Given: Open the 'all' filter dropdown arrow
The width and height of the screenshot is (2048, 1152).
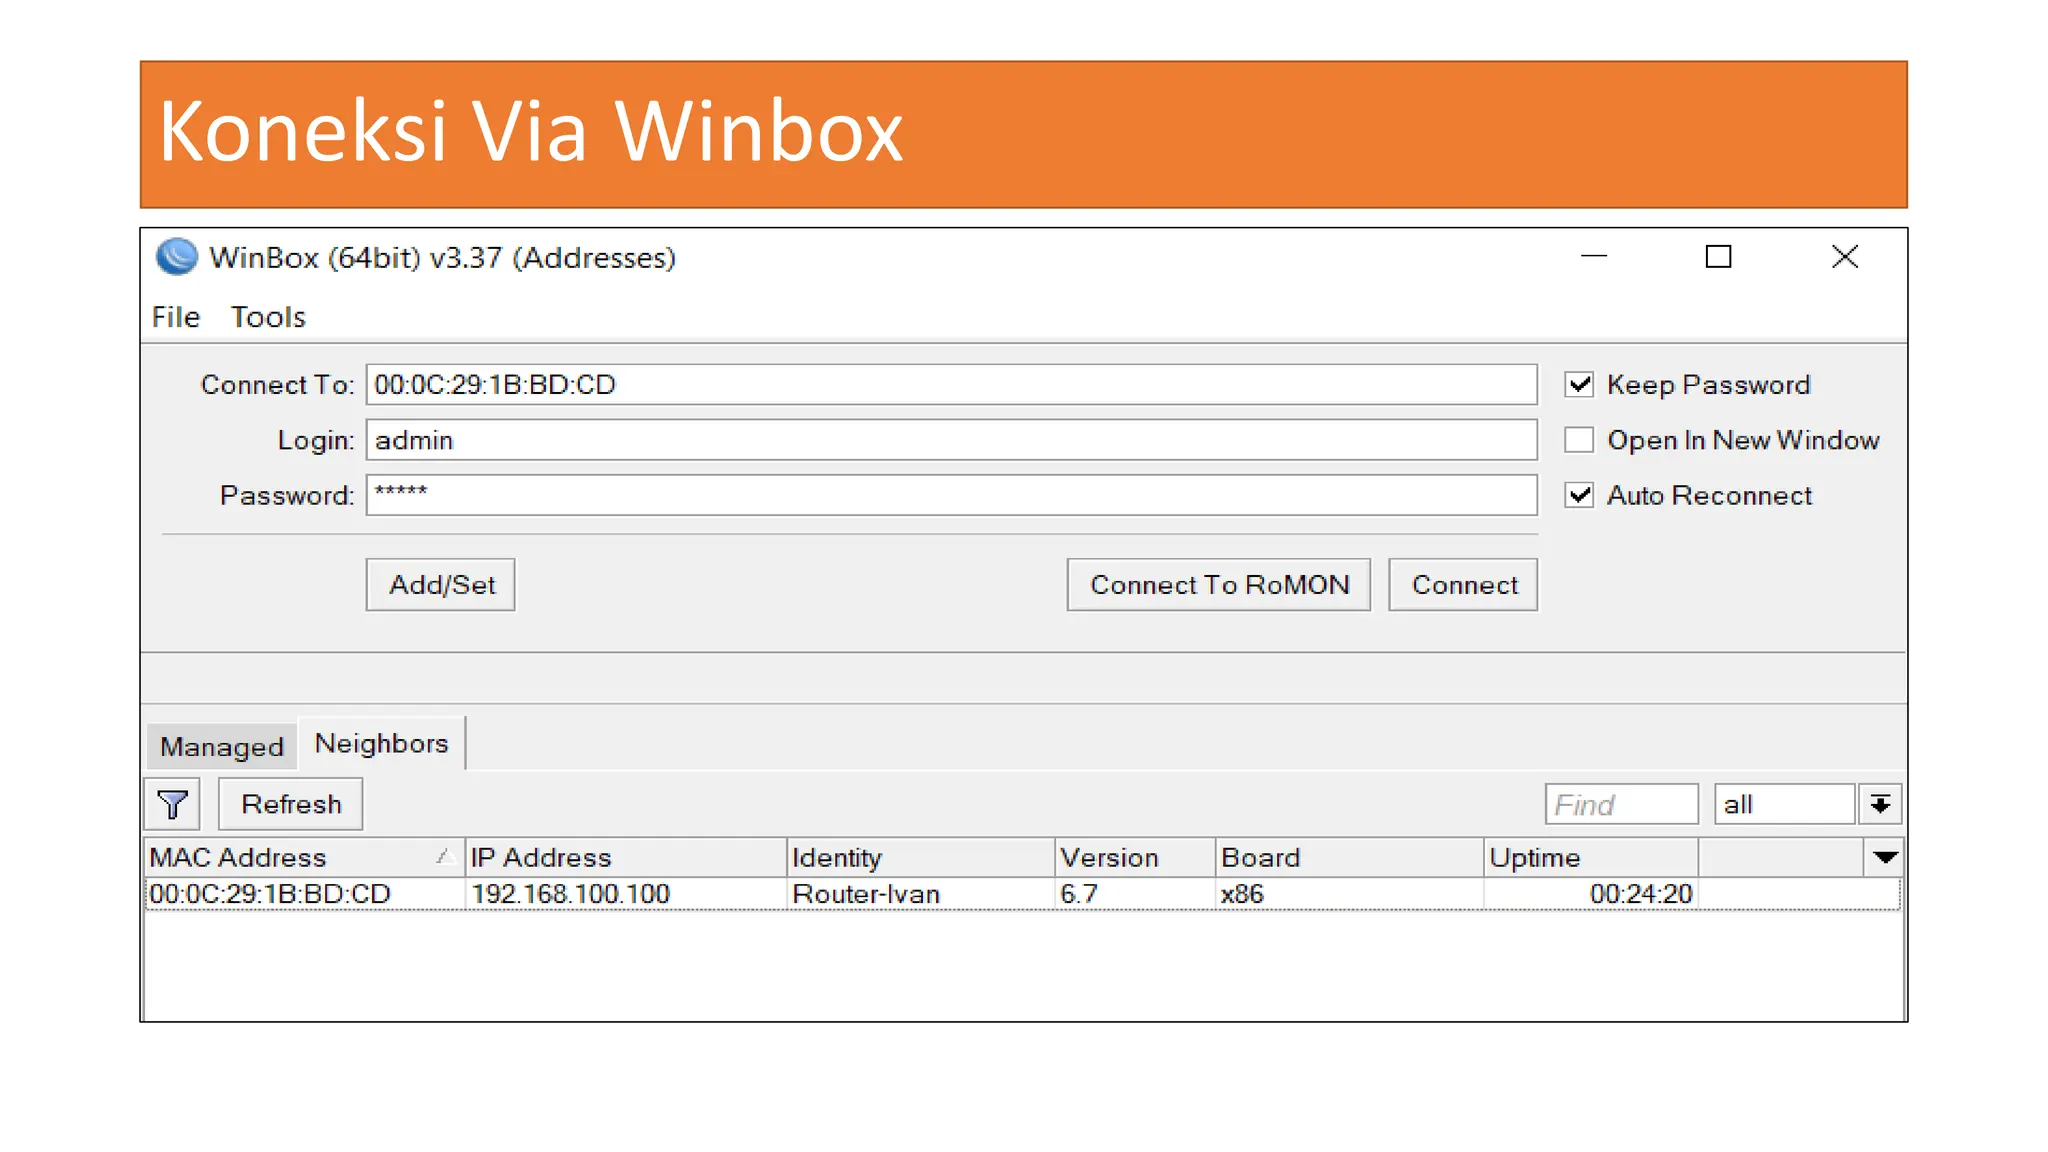Looking at the screenshot, I should (1880, 804).
